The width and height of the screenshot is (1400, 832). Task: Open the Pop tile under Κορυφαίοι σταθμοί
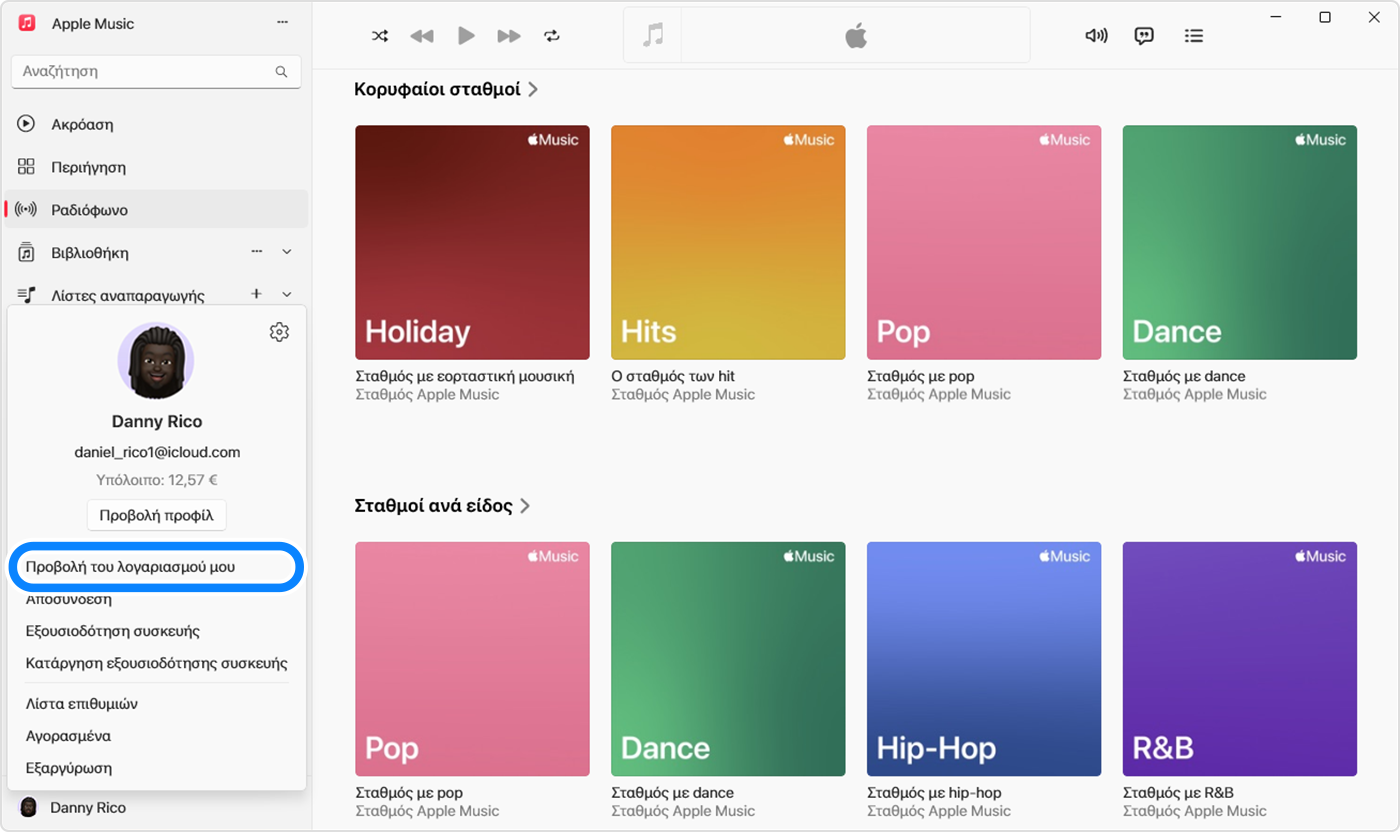click(984, 242)
